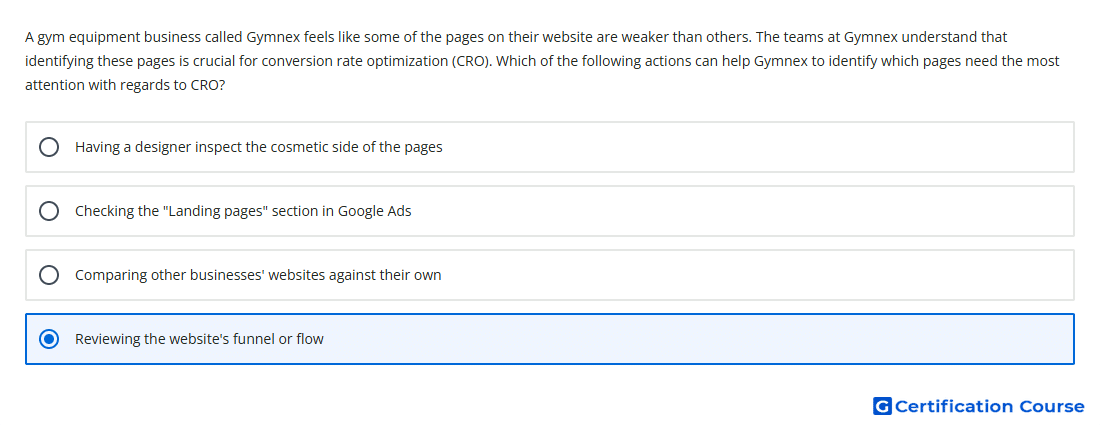Select the radio button for designer inspection option
The width and height of the screenshot is (1100, 425).
coord(49,147)
